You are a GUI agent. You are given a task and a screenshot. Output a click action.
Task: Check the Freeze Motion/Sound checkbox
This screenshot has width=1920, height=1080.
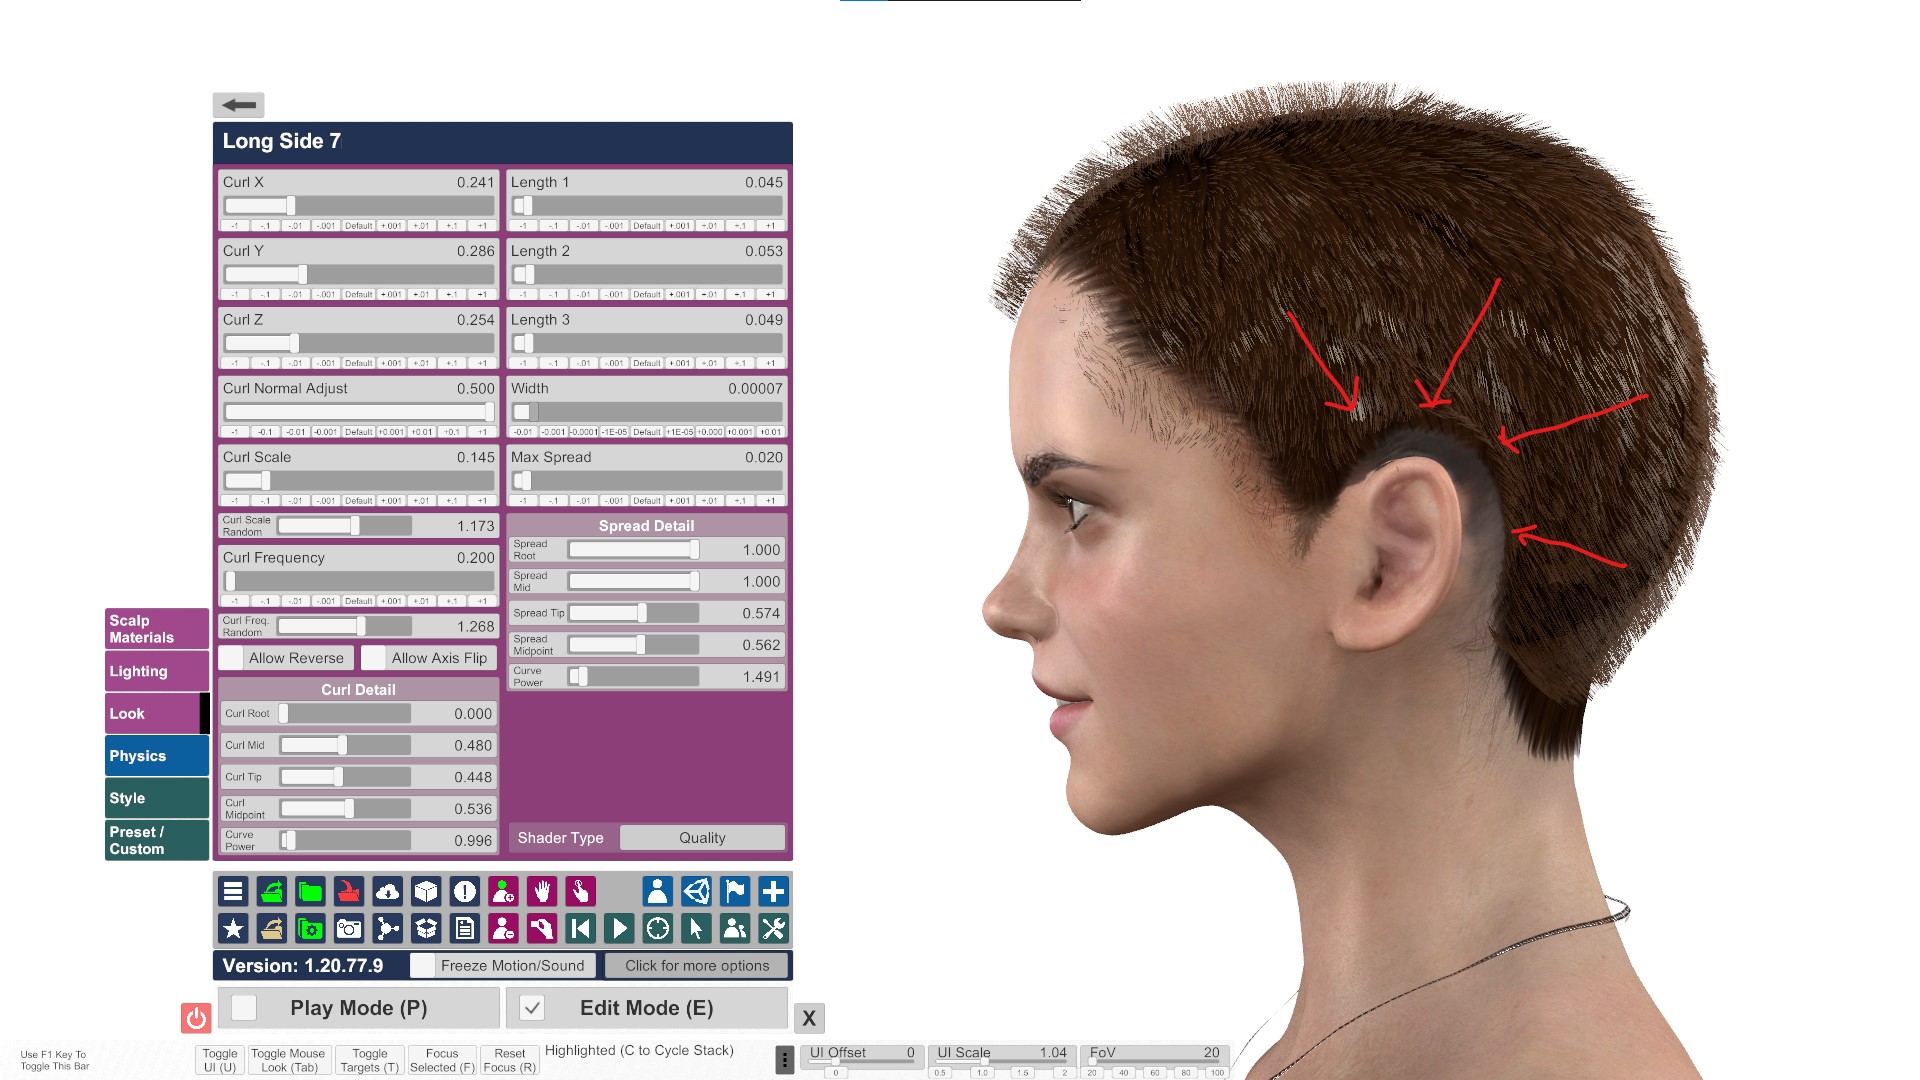pyautogui.click(x=423, y=965)
